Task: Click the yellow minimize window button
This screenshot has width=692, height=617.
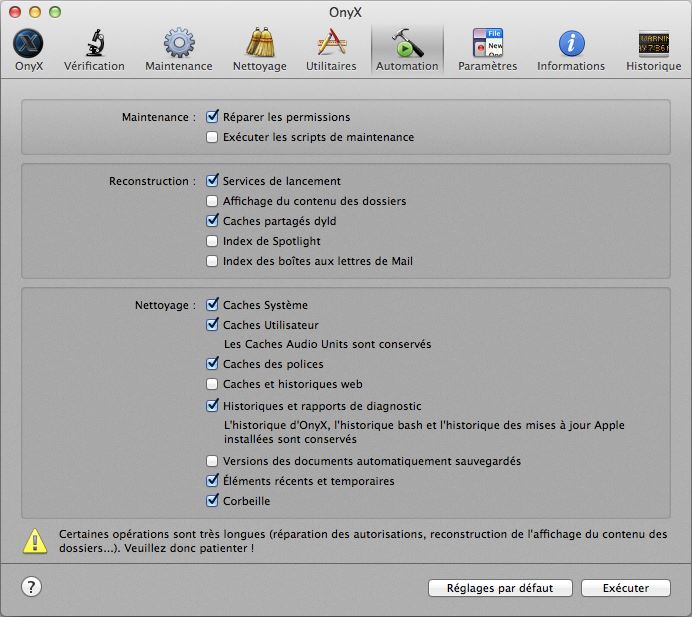Action: point(35,12)
